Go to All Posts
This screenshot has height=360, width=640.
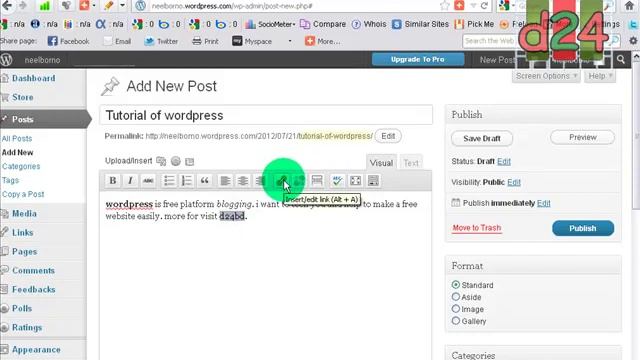(x=17, y=139)
